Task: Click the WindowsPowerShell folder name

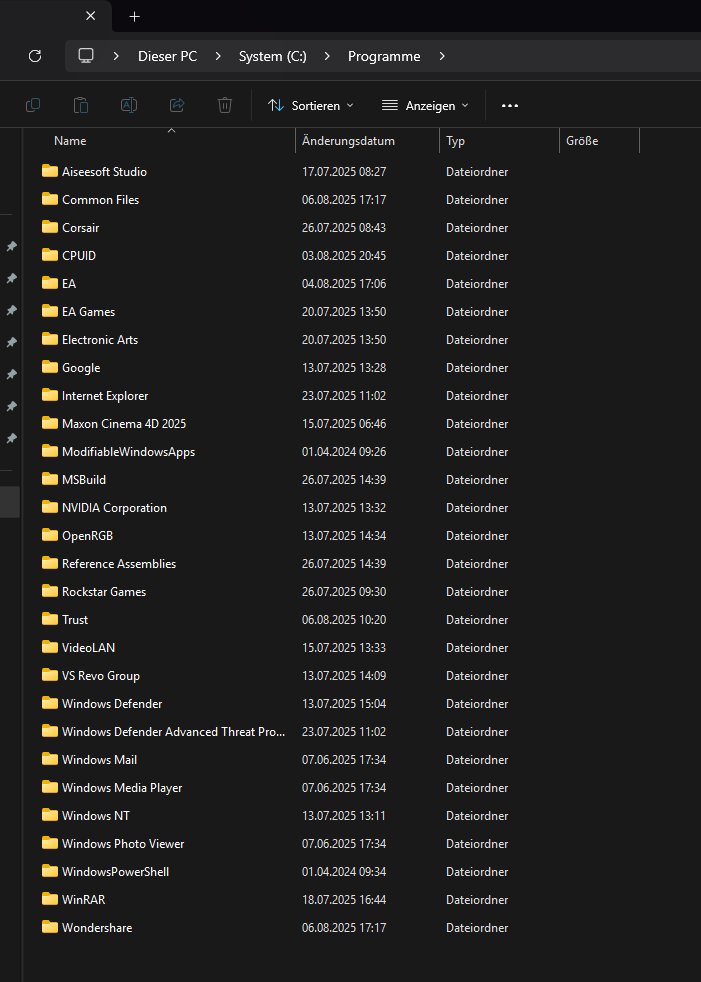Action: [x=115, y=872]
